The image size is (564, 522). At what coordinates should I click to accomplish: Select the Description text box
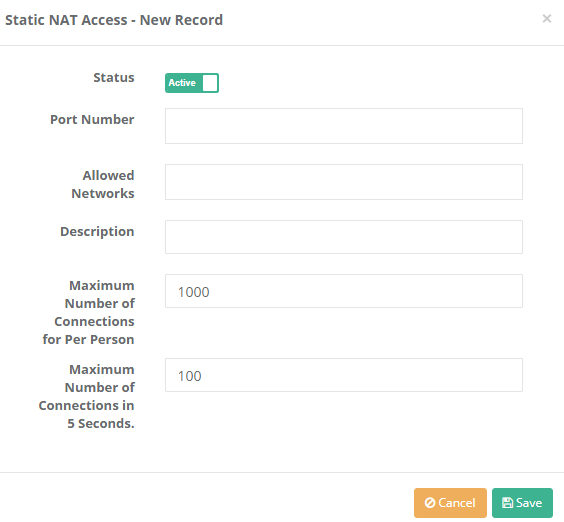click(x=344, y=237)
